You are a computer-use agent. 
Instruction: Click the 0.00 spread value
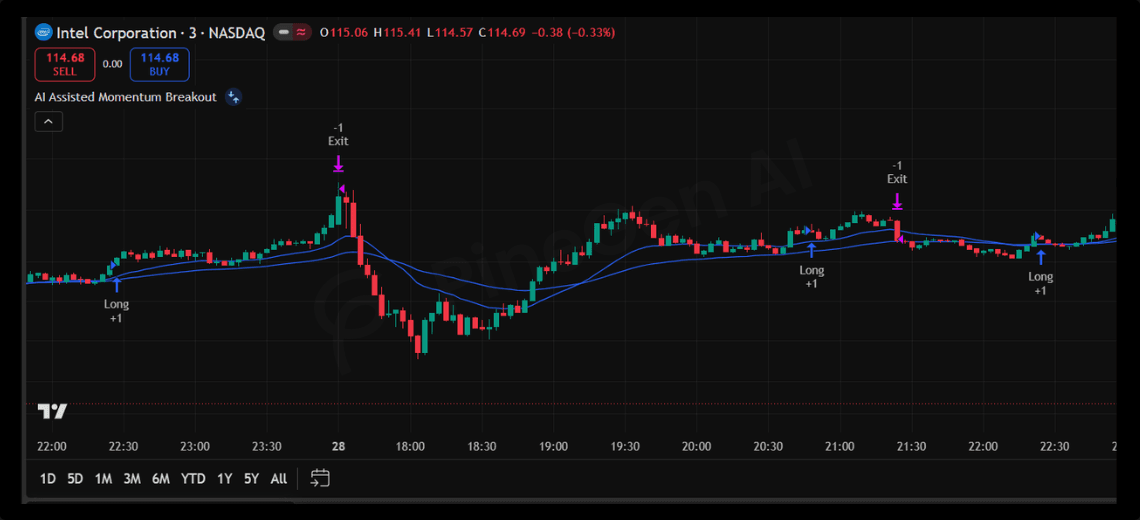[113, 64]
